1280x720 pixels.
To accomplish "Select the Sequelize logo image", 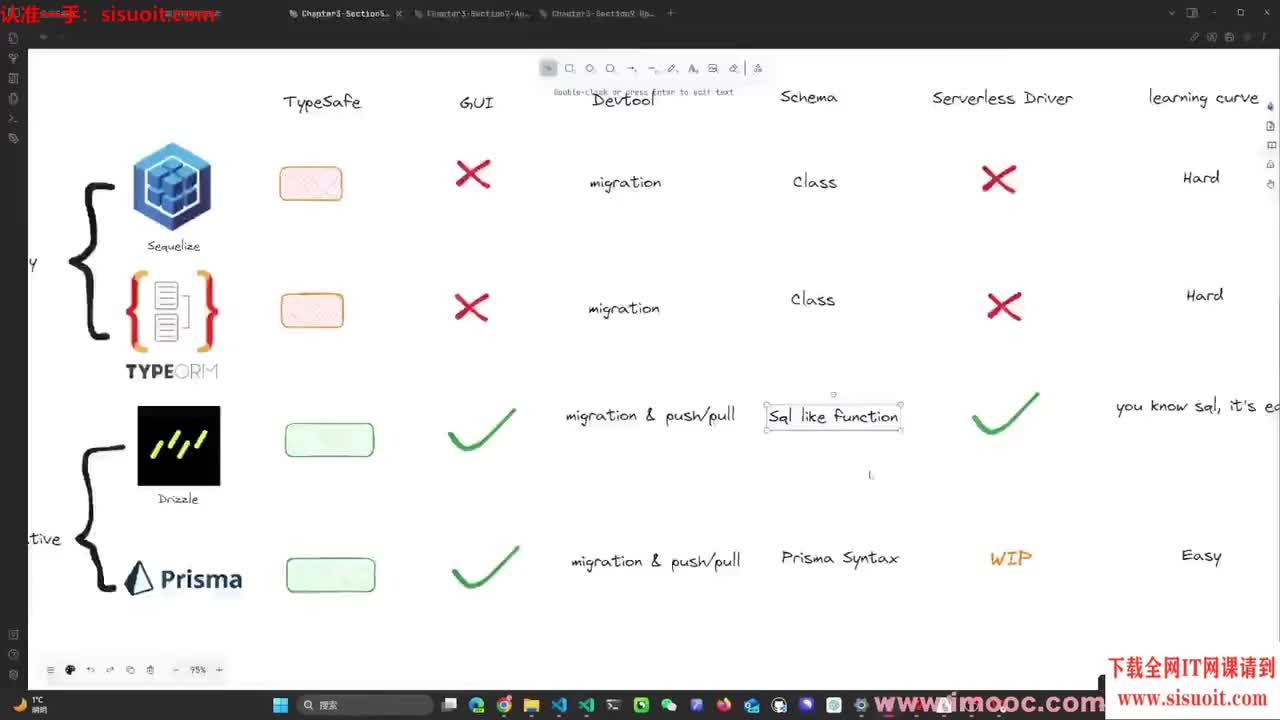I will (172, 187).
